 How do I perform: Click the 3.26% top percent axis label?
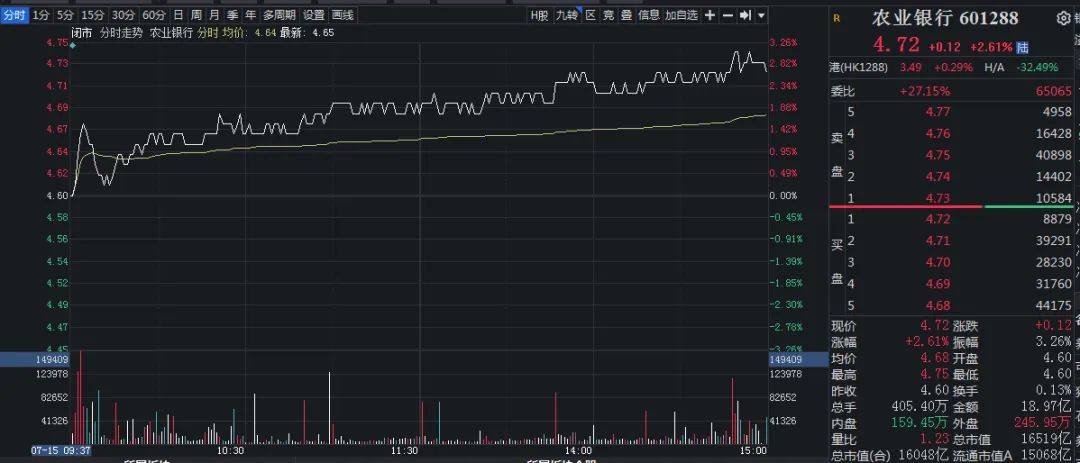pyautogui.click(x=784, y=42)
